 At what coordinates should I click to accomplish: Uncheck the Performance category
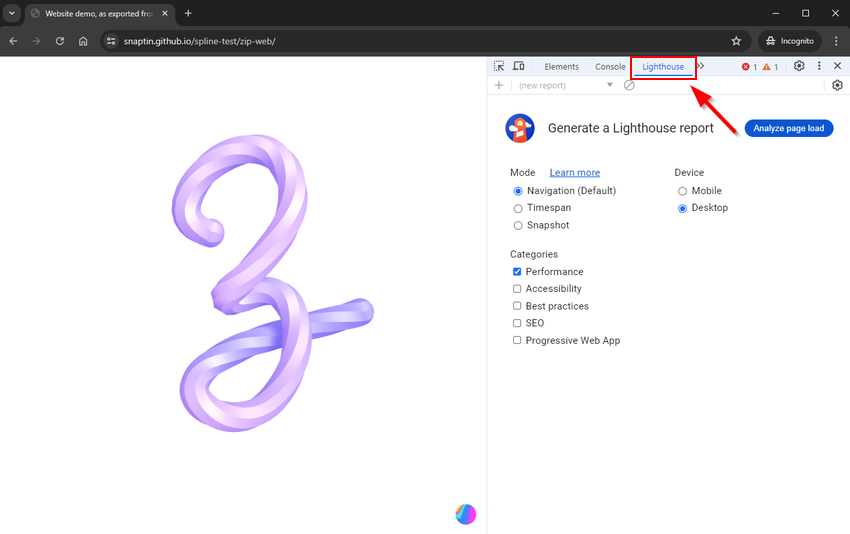click(517, 272)
